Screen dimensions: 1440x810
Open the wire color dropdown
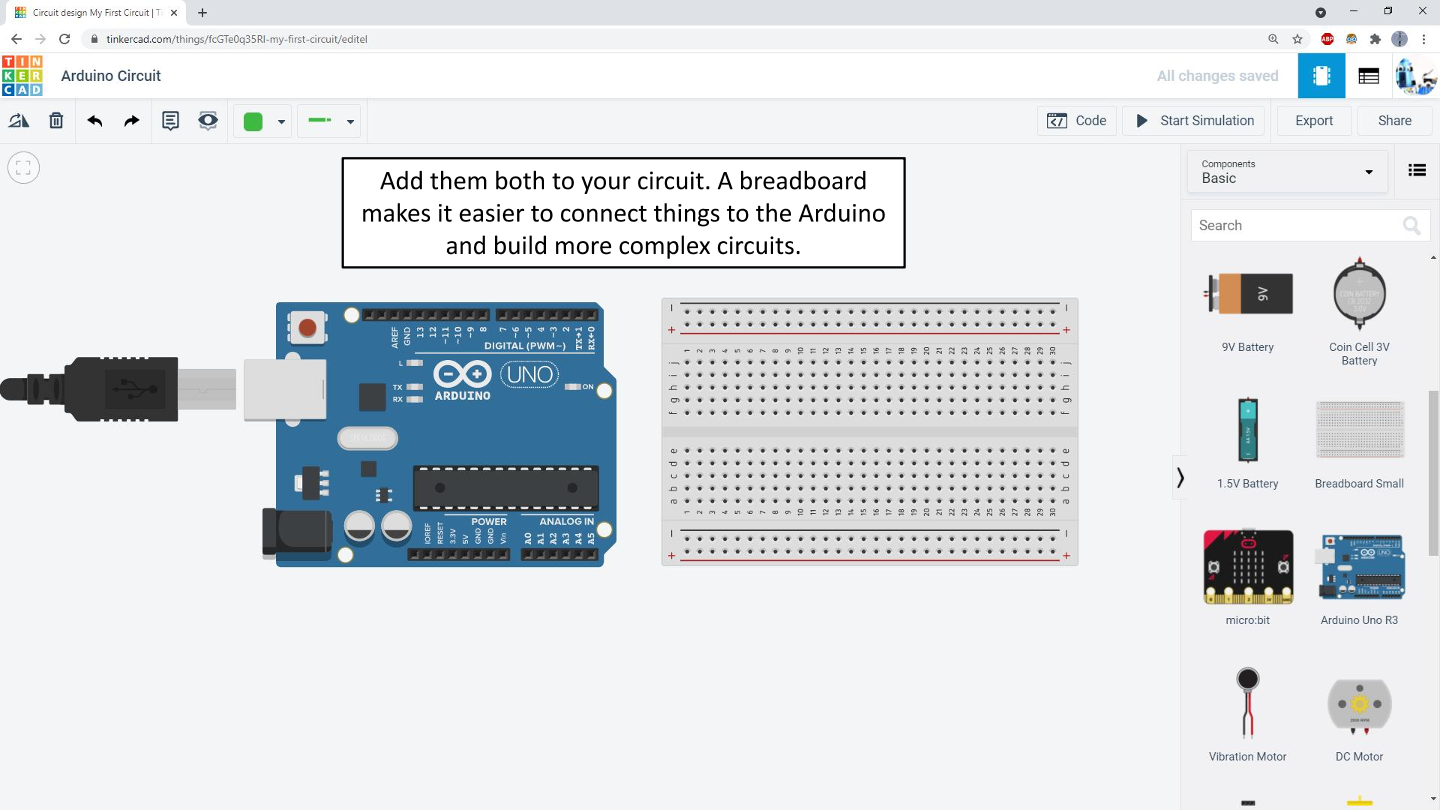[281, 122]
